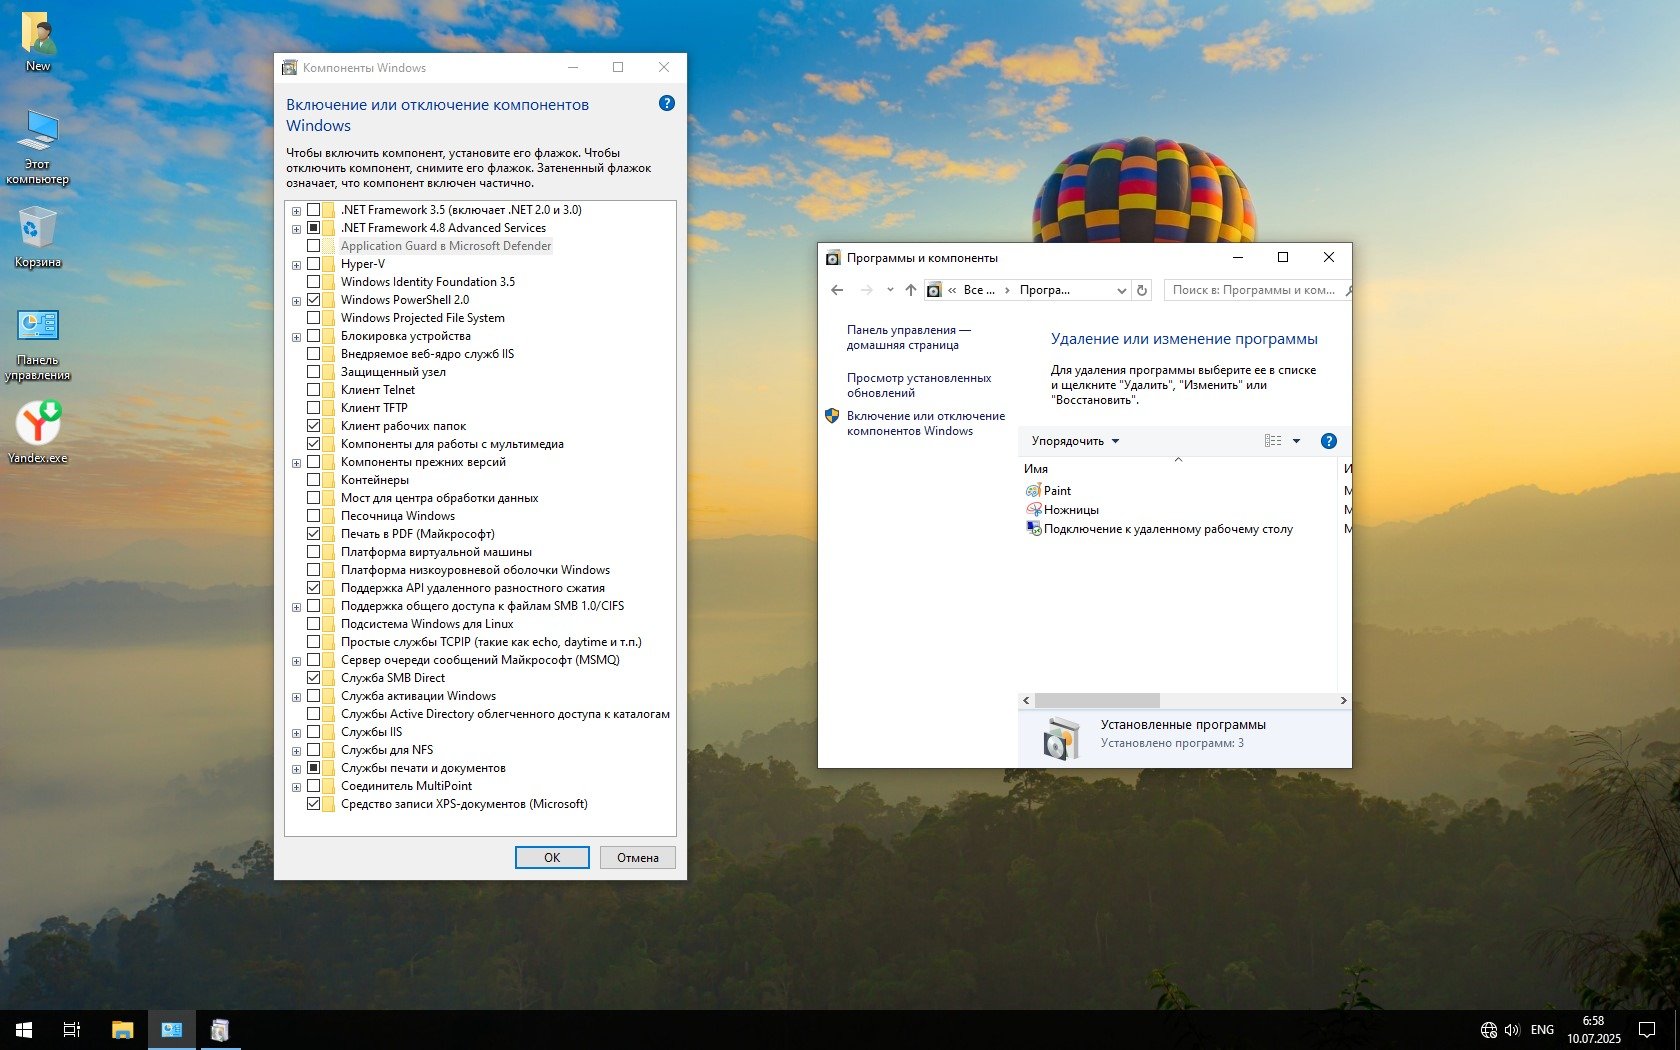This screenshot has width=1680, height=1050.
Task: Enable the Hyper-V checkbox
Action: pyautogui.click(x=314, y=264)
